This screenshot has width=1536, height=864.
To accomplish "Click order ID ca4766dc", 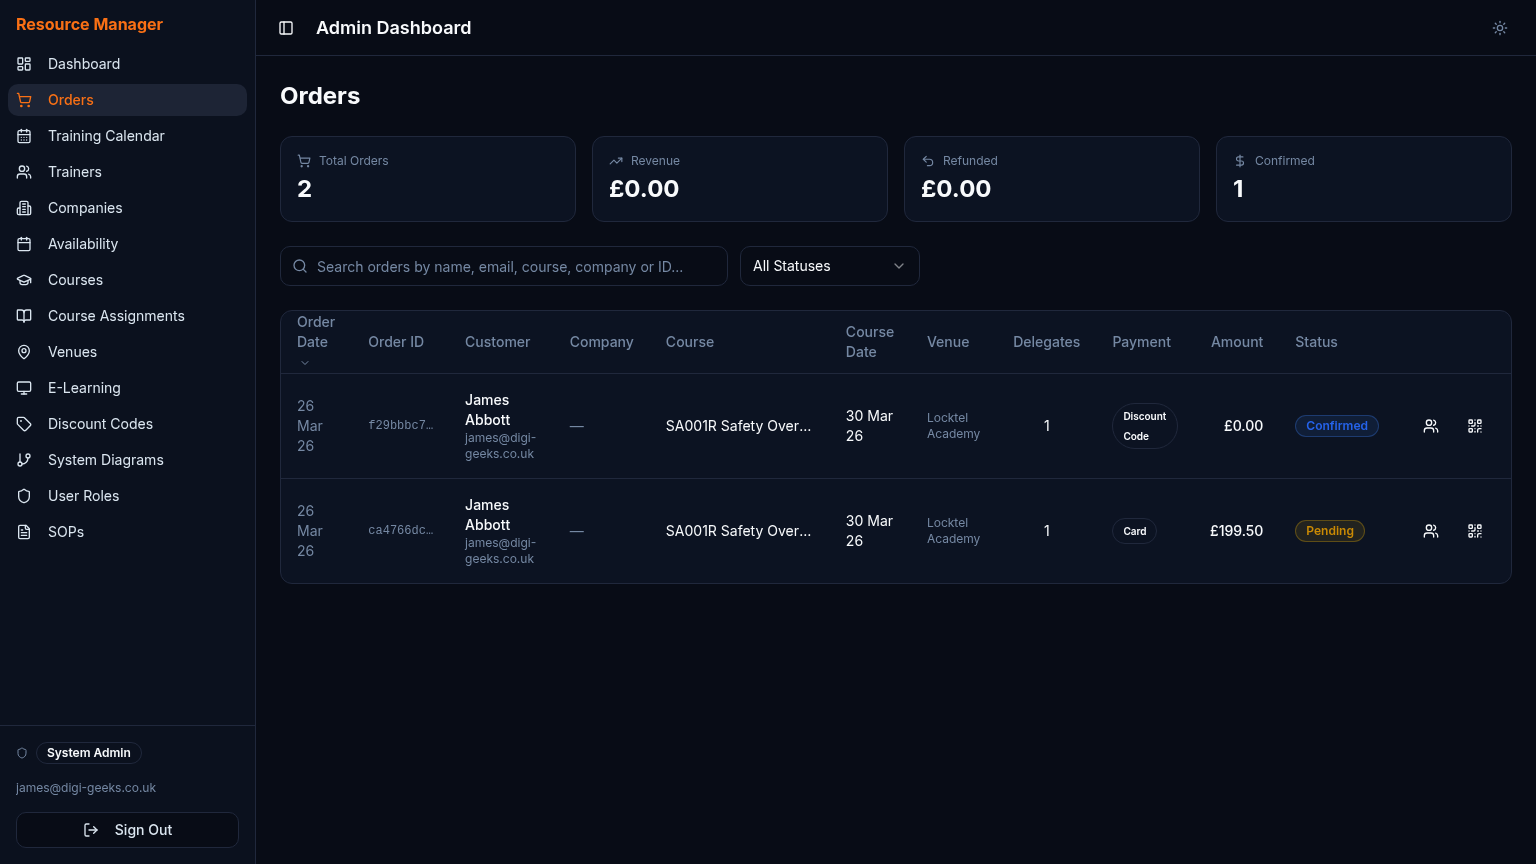I will click(401, 531).
